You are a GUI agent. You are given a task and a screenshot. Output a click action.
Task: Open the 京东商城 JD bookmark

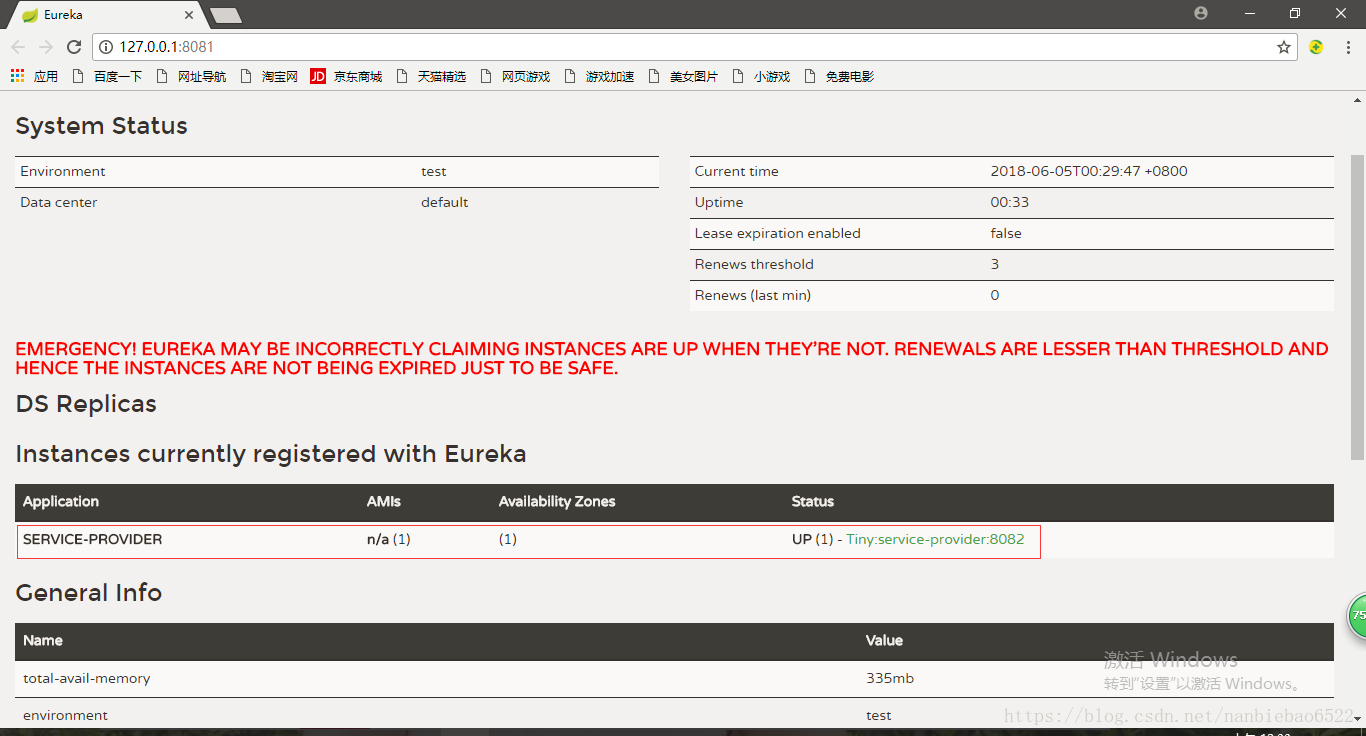[346, 76]
